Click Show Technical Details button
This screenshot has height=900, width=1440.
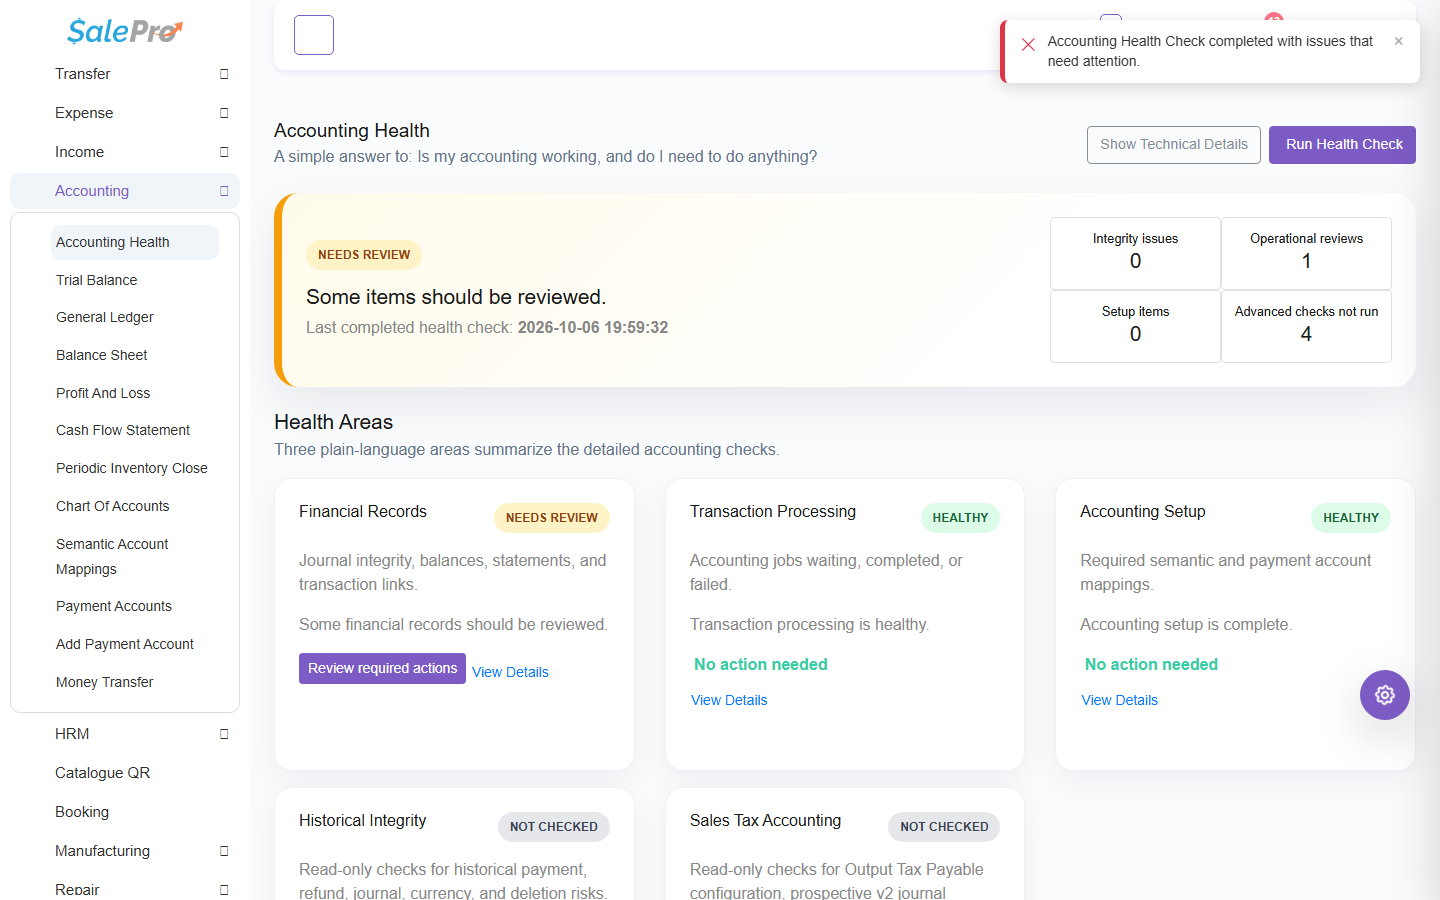click(x=1174, y=145)
